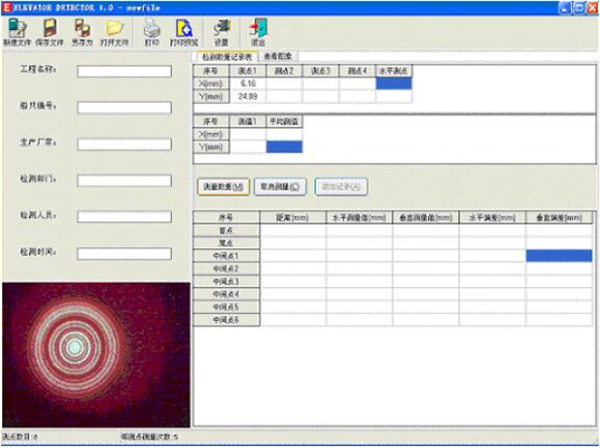The image size is (600, 447).
Task: Select the 检测数据记录表 tab
Action: tap(229, 58)
